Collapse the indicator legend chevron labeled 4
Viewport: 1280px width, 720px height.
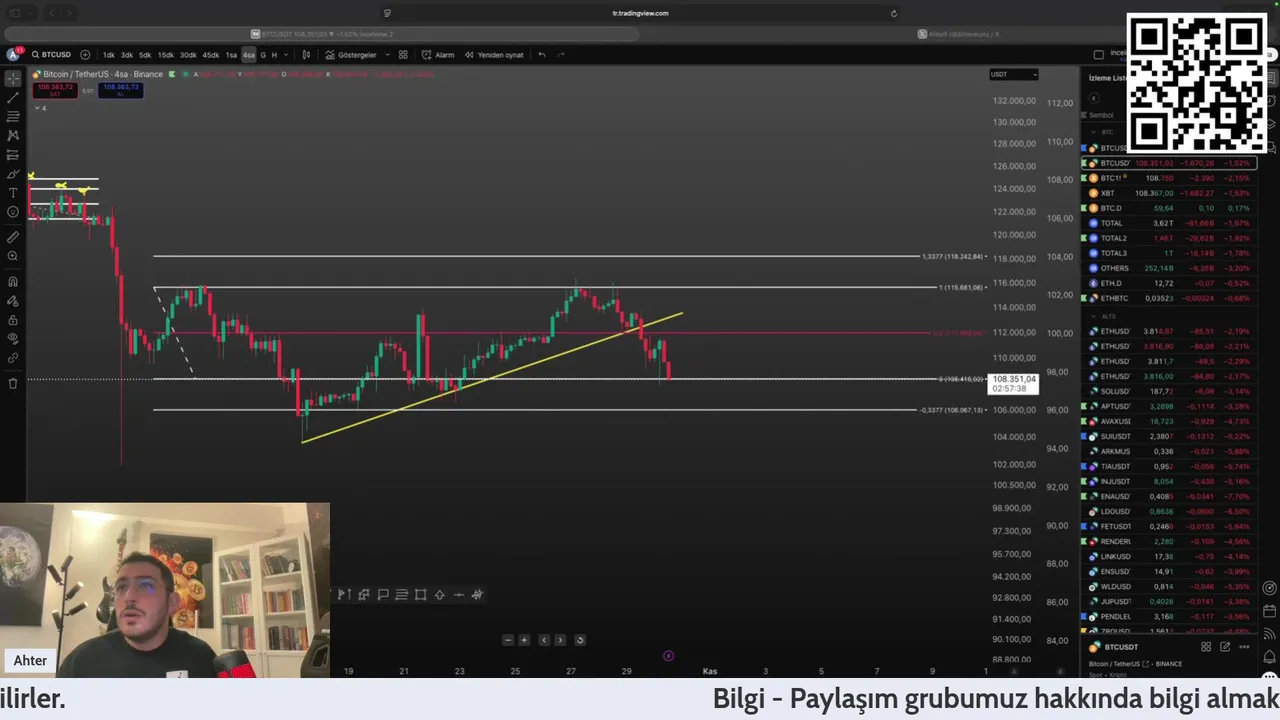[x=38, y=108]
